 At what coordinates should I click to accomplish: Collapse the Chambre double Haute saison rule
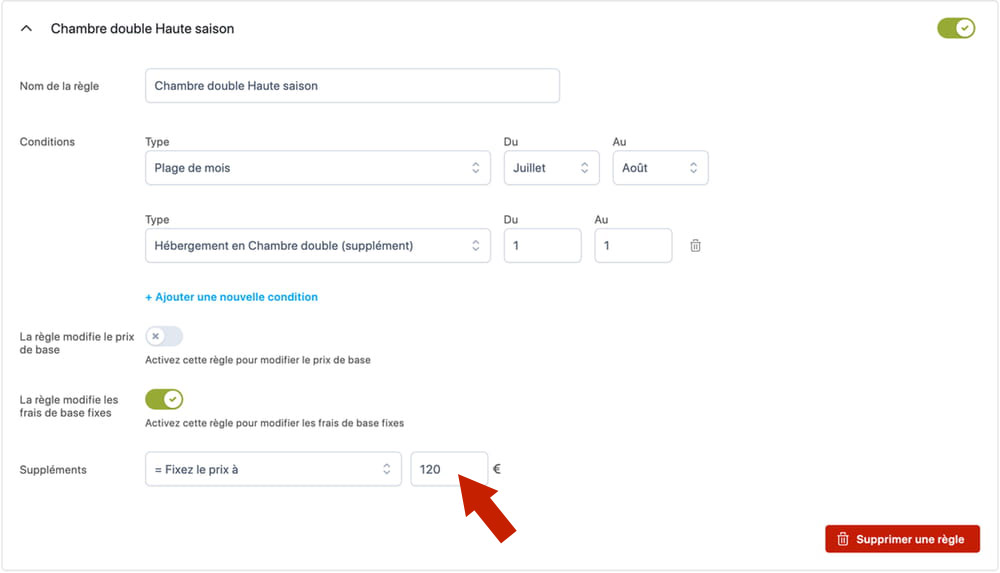26,28
